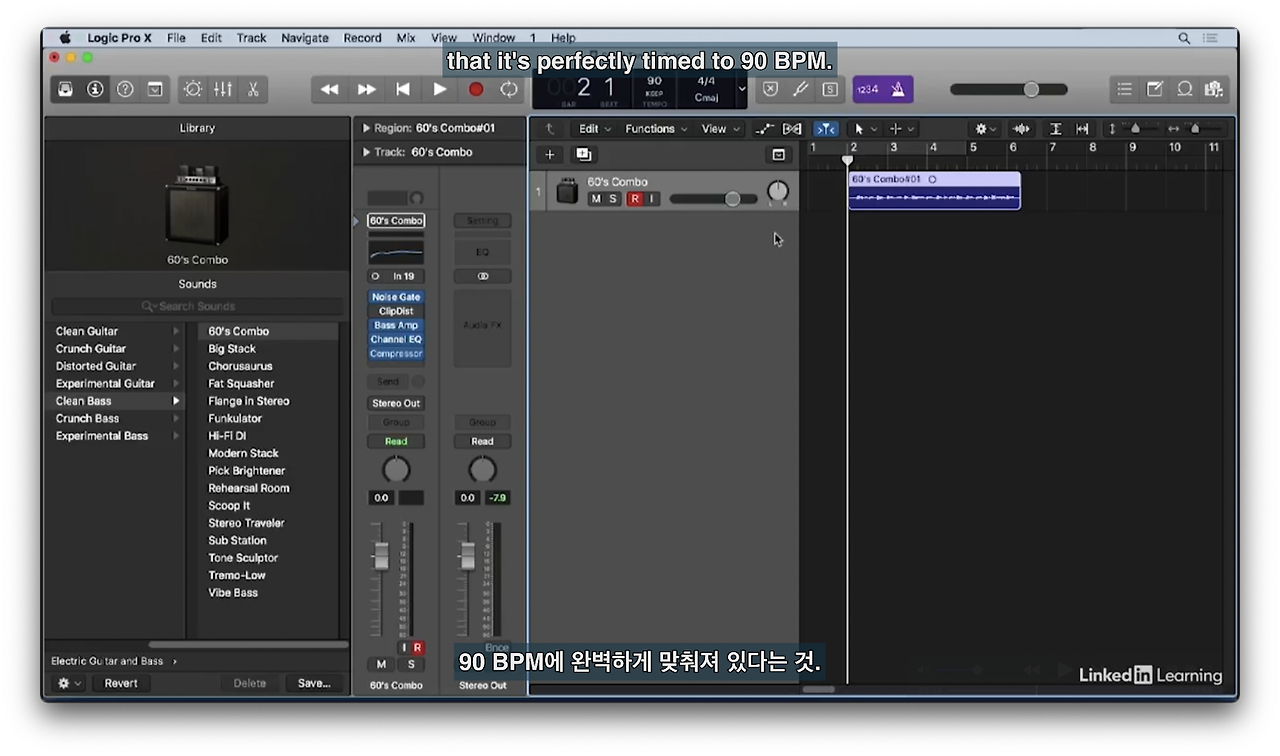Open tracks area View menu
1280x756 pixels.
(x=720, y=128)
